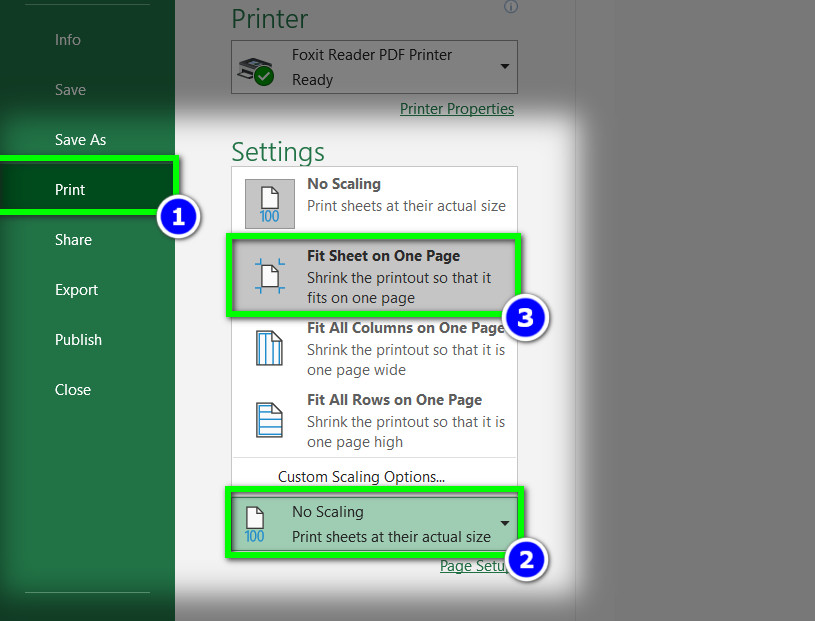Open the Info section in sidebar
Image resolution: width=815 pixels, height=621 pixels.
[68, 40]
